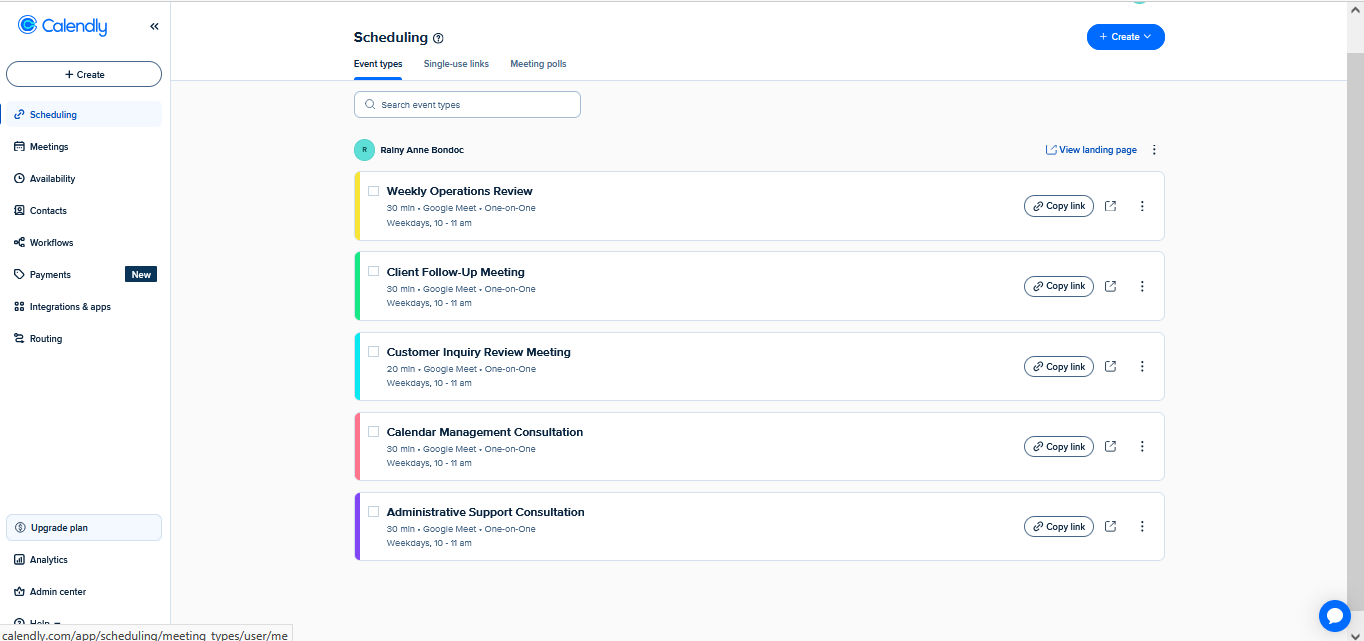Open Workflows in the sidebar
1364x641 pixels.
coord(83,242)
